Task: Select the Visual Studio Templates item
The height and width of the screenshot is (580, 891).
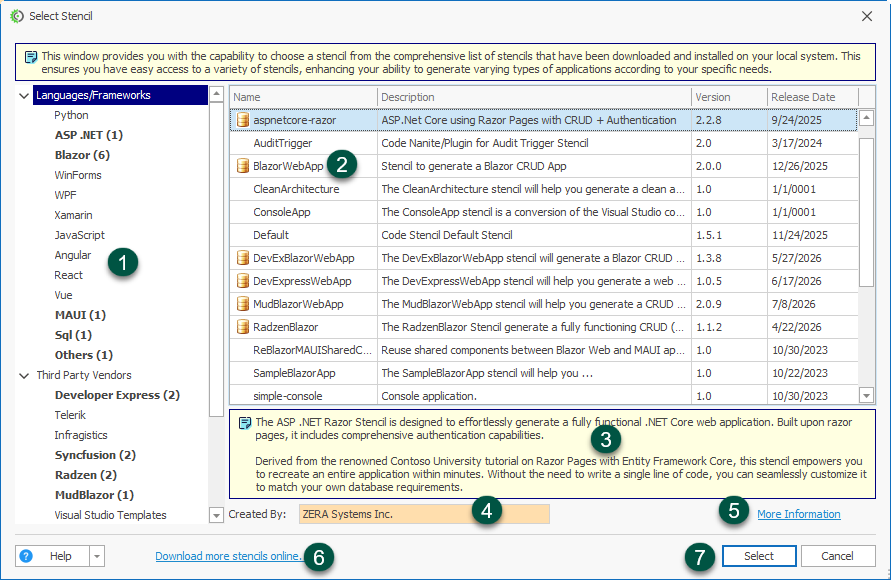Action: (x=110, y=515)
